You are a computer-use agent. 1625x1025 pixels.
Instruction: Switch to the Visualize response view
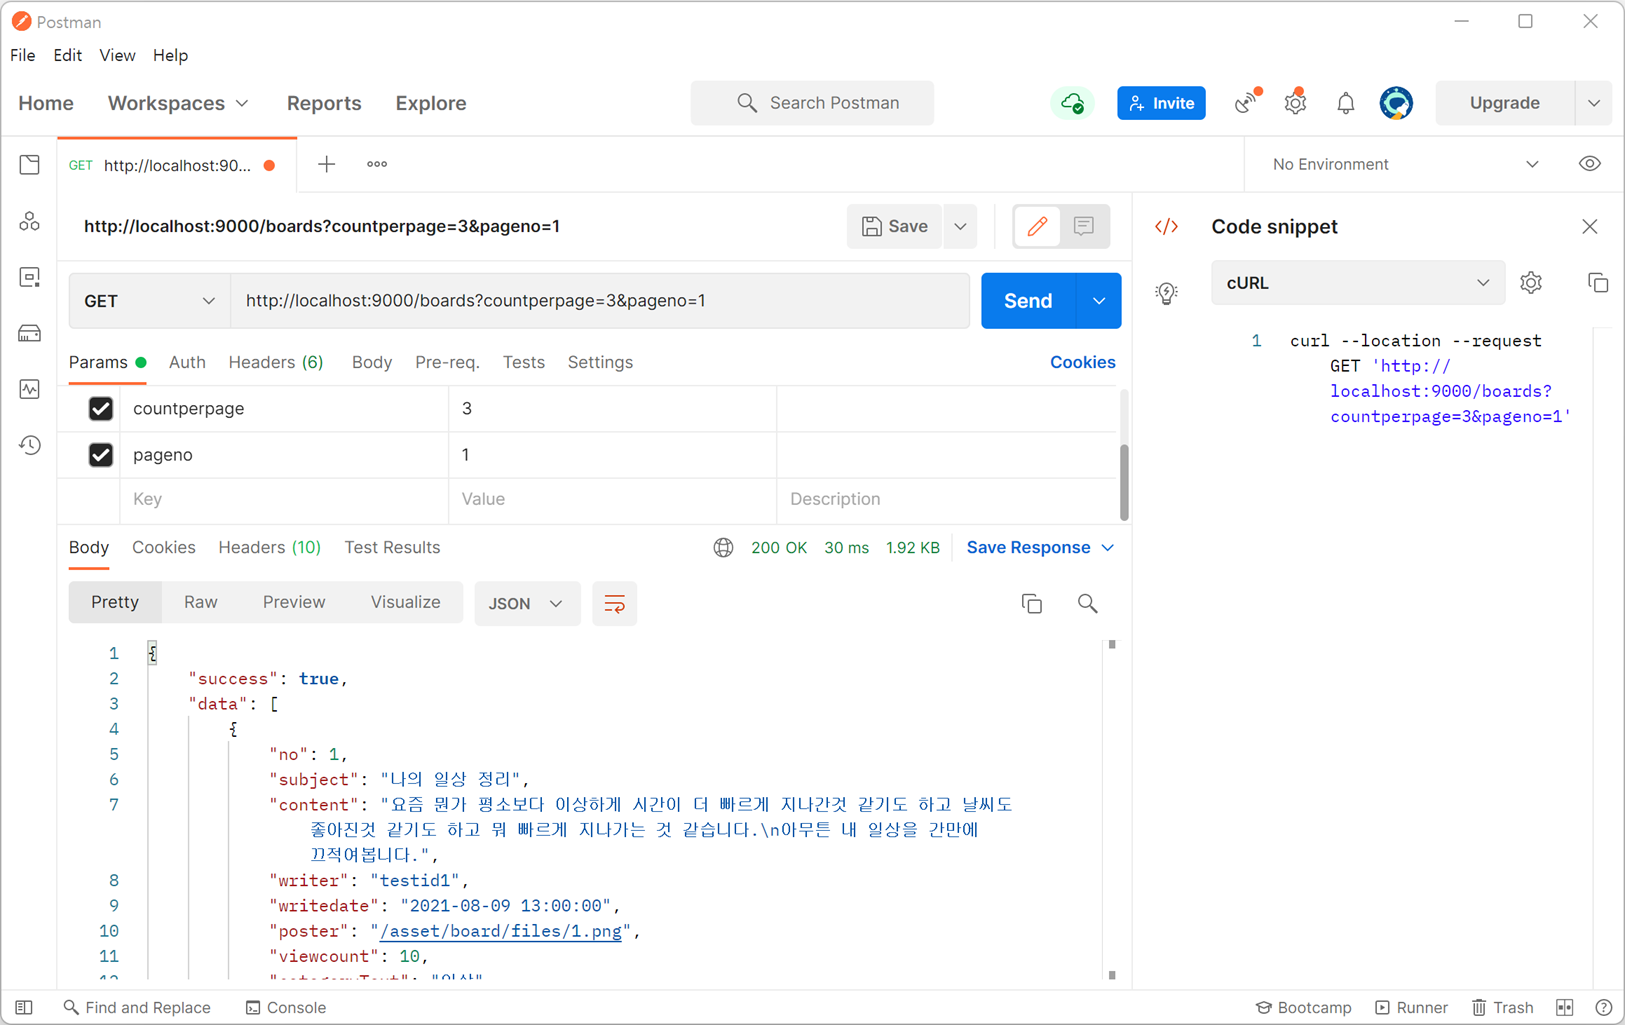coord(405,602)
